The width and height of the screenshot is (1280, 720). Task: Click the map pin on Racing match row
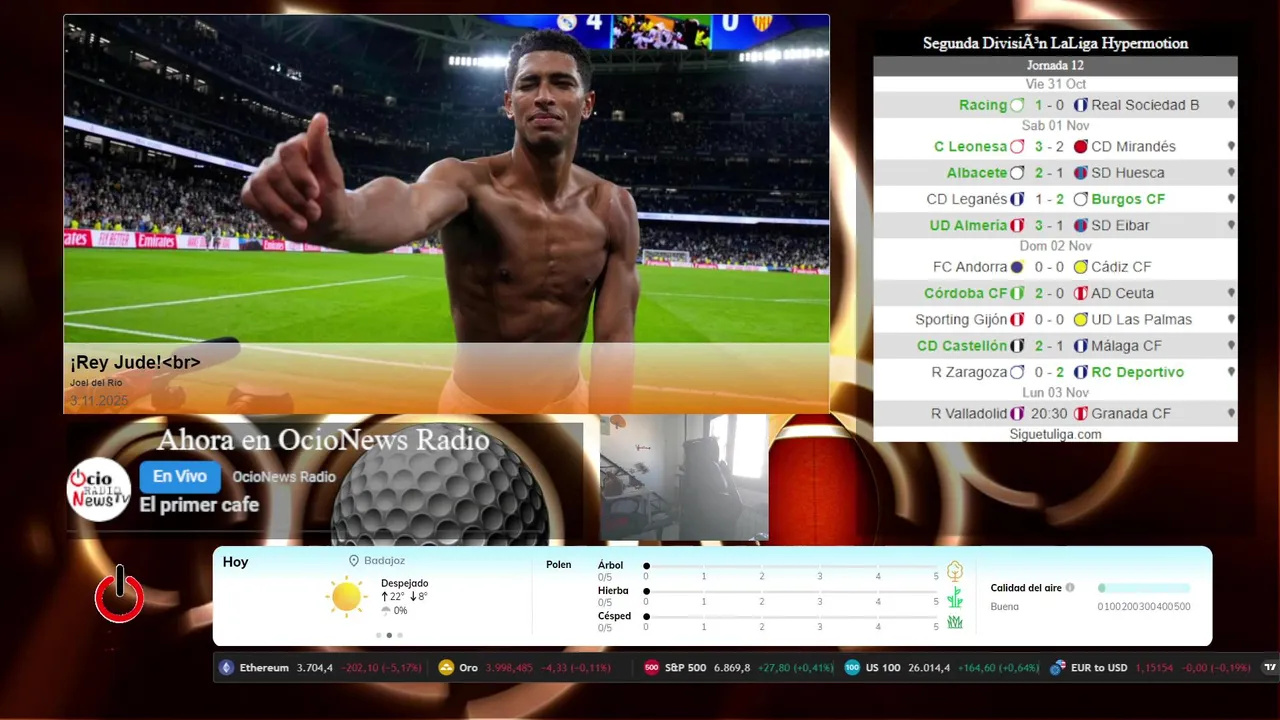click(1231, 105)
